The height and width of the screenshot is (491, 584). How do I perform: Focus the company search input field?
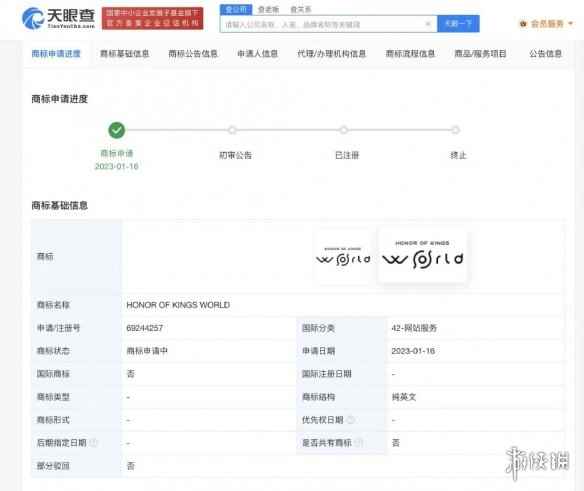(x=328, y=24)
